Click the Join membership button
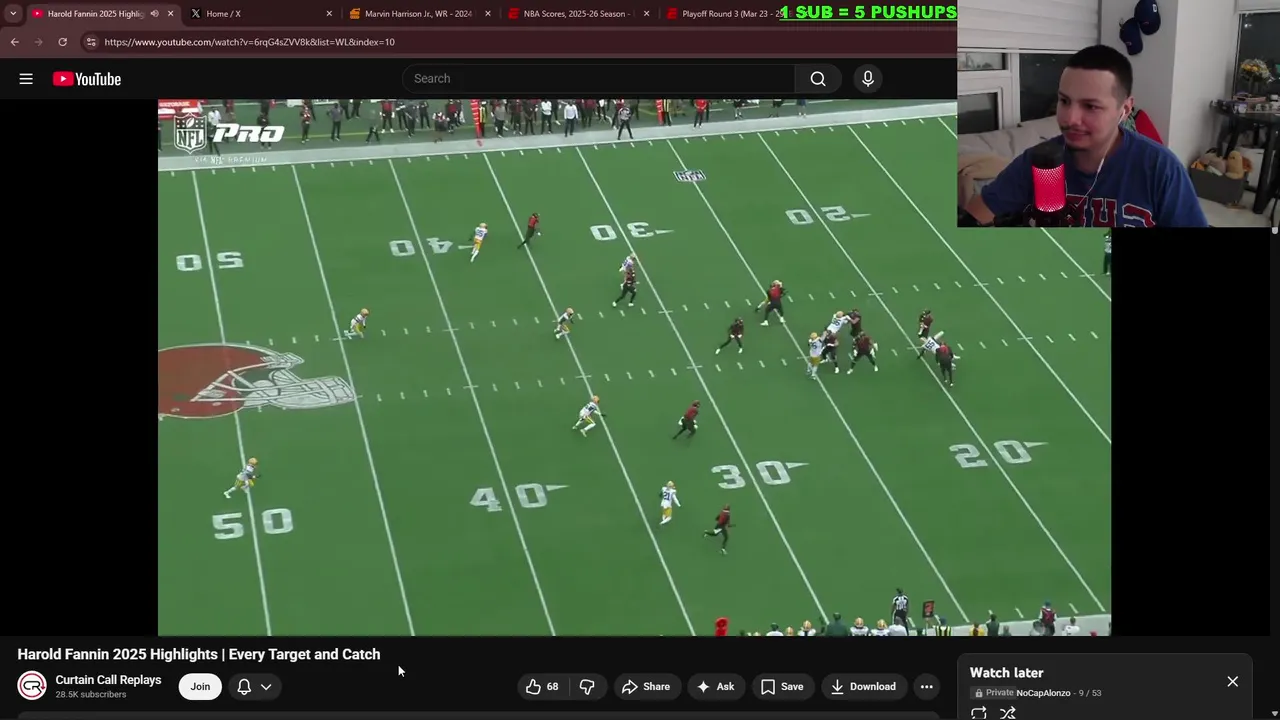This screenshot has height=720, width=1280. pyautogui.click(x=200, y=686)
